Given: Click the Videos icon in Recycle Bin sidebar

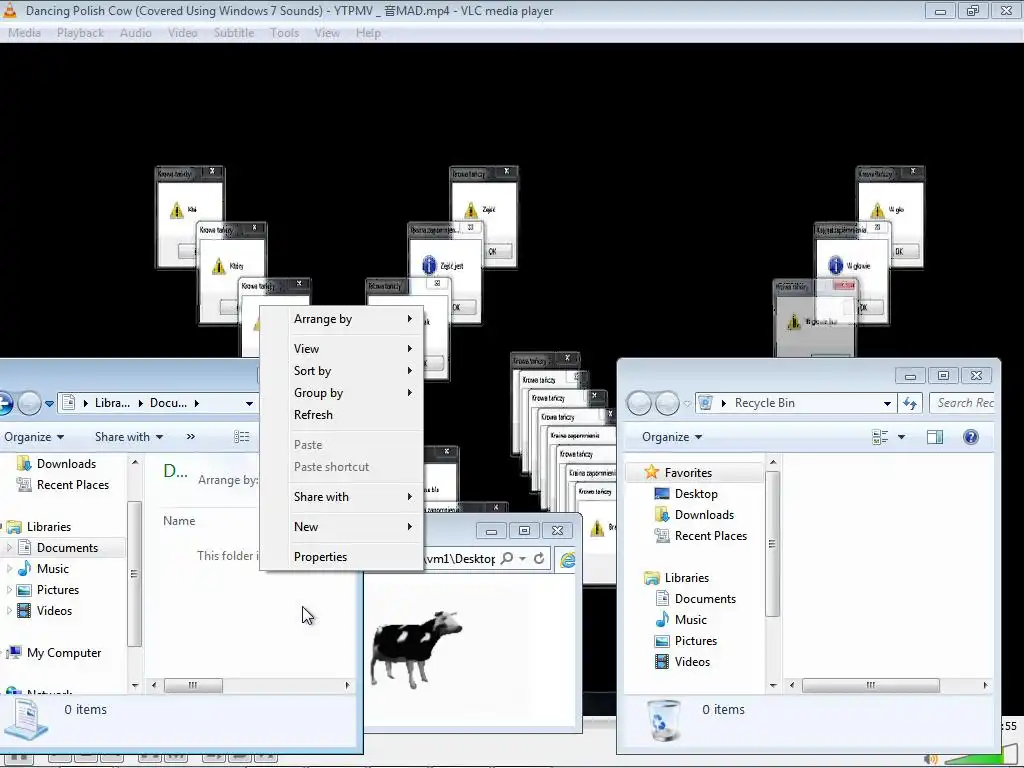Looking at the screenshot, I should coord(662,662).
